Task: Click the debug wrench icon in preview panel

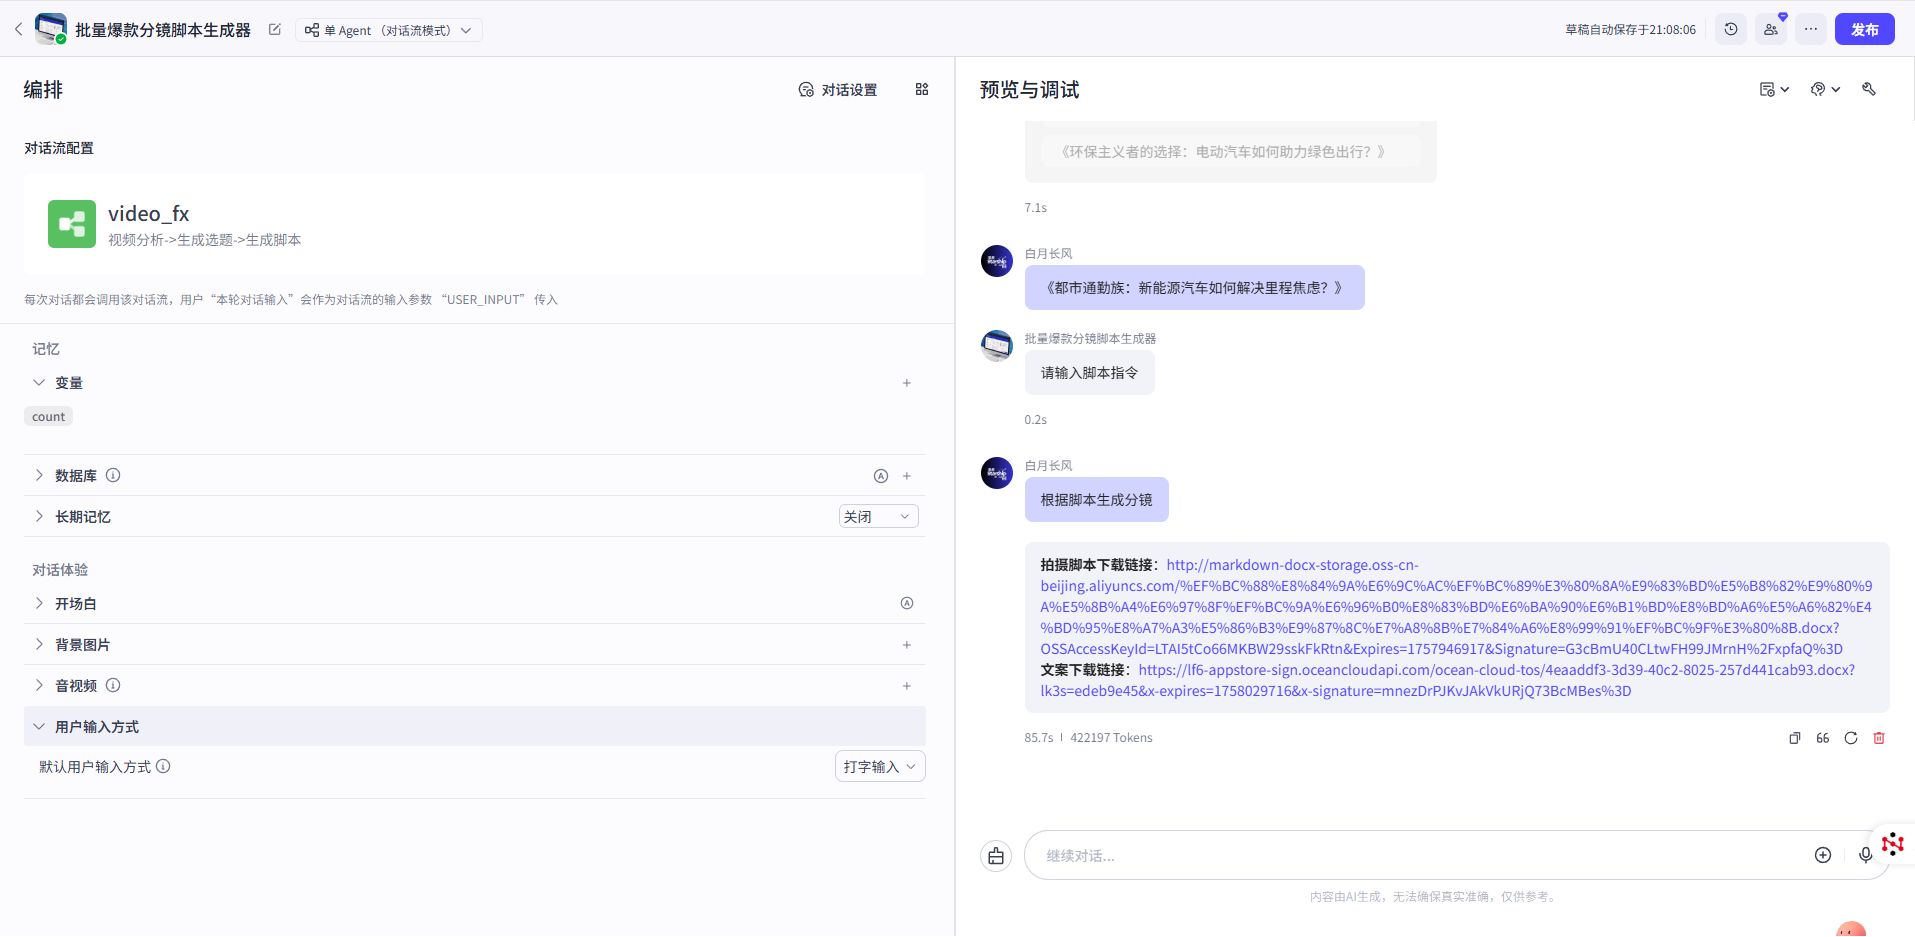Action: tap(1868, 89)
